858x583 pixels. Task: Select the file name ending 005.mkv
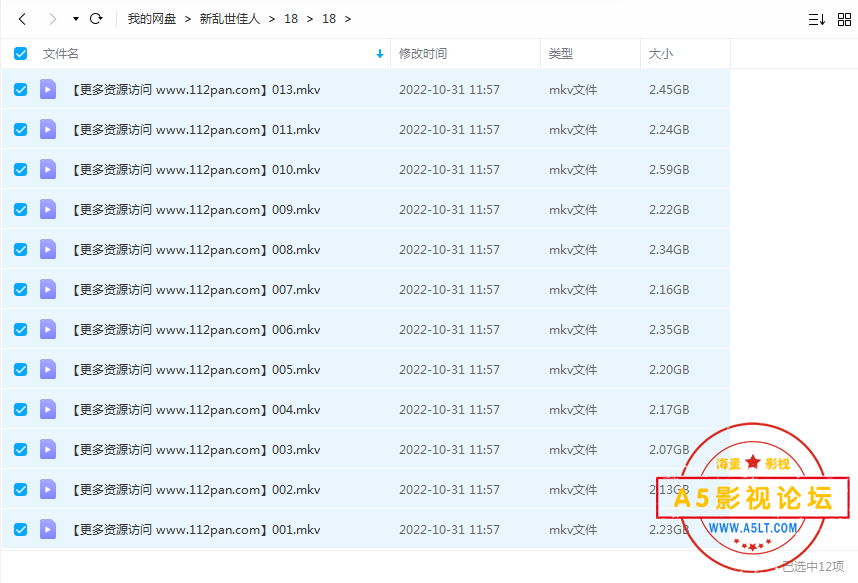195,370
